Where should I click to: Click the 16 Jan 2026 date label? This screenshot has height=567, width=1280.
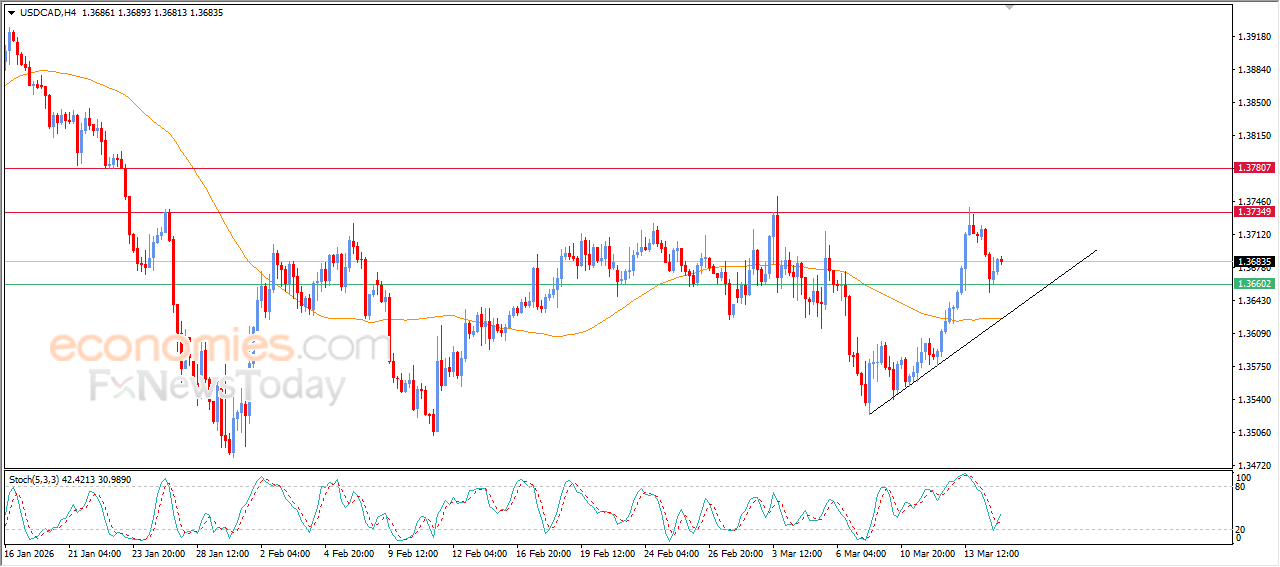28,553
